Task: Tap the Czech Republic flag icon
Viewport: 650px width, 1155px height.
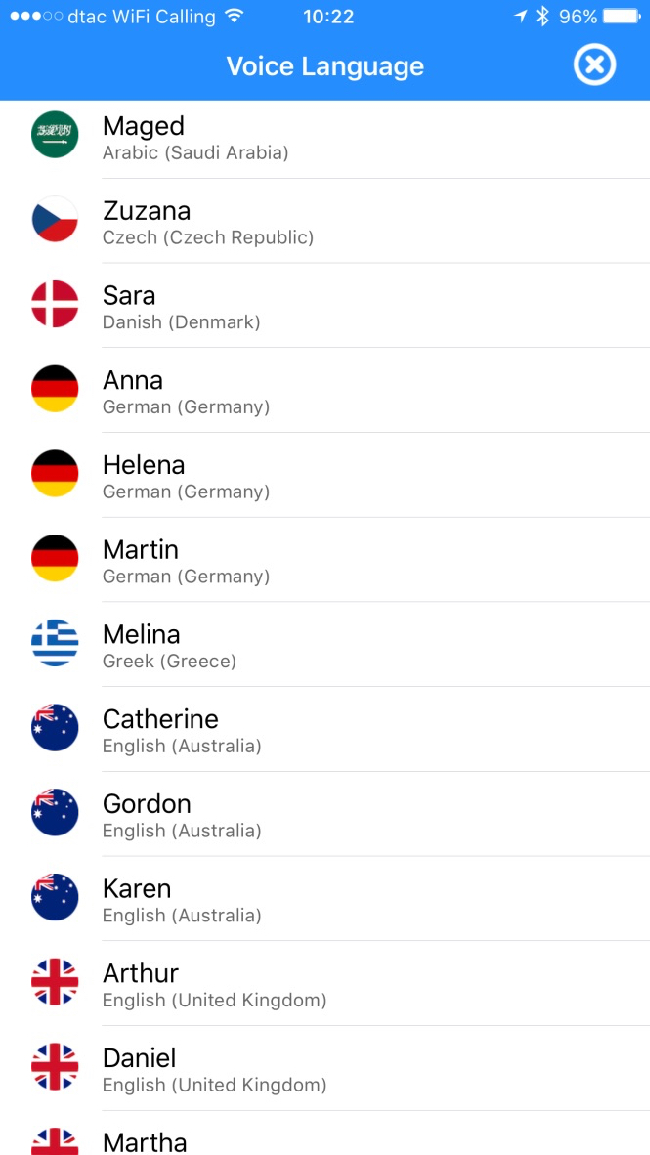Action: click(55, 219)
